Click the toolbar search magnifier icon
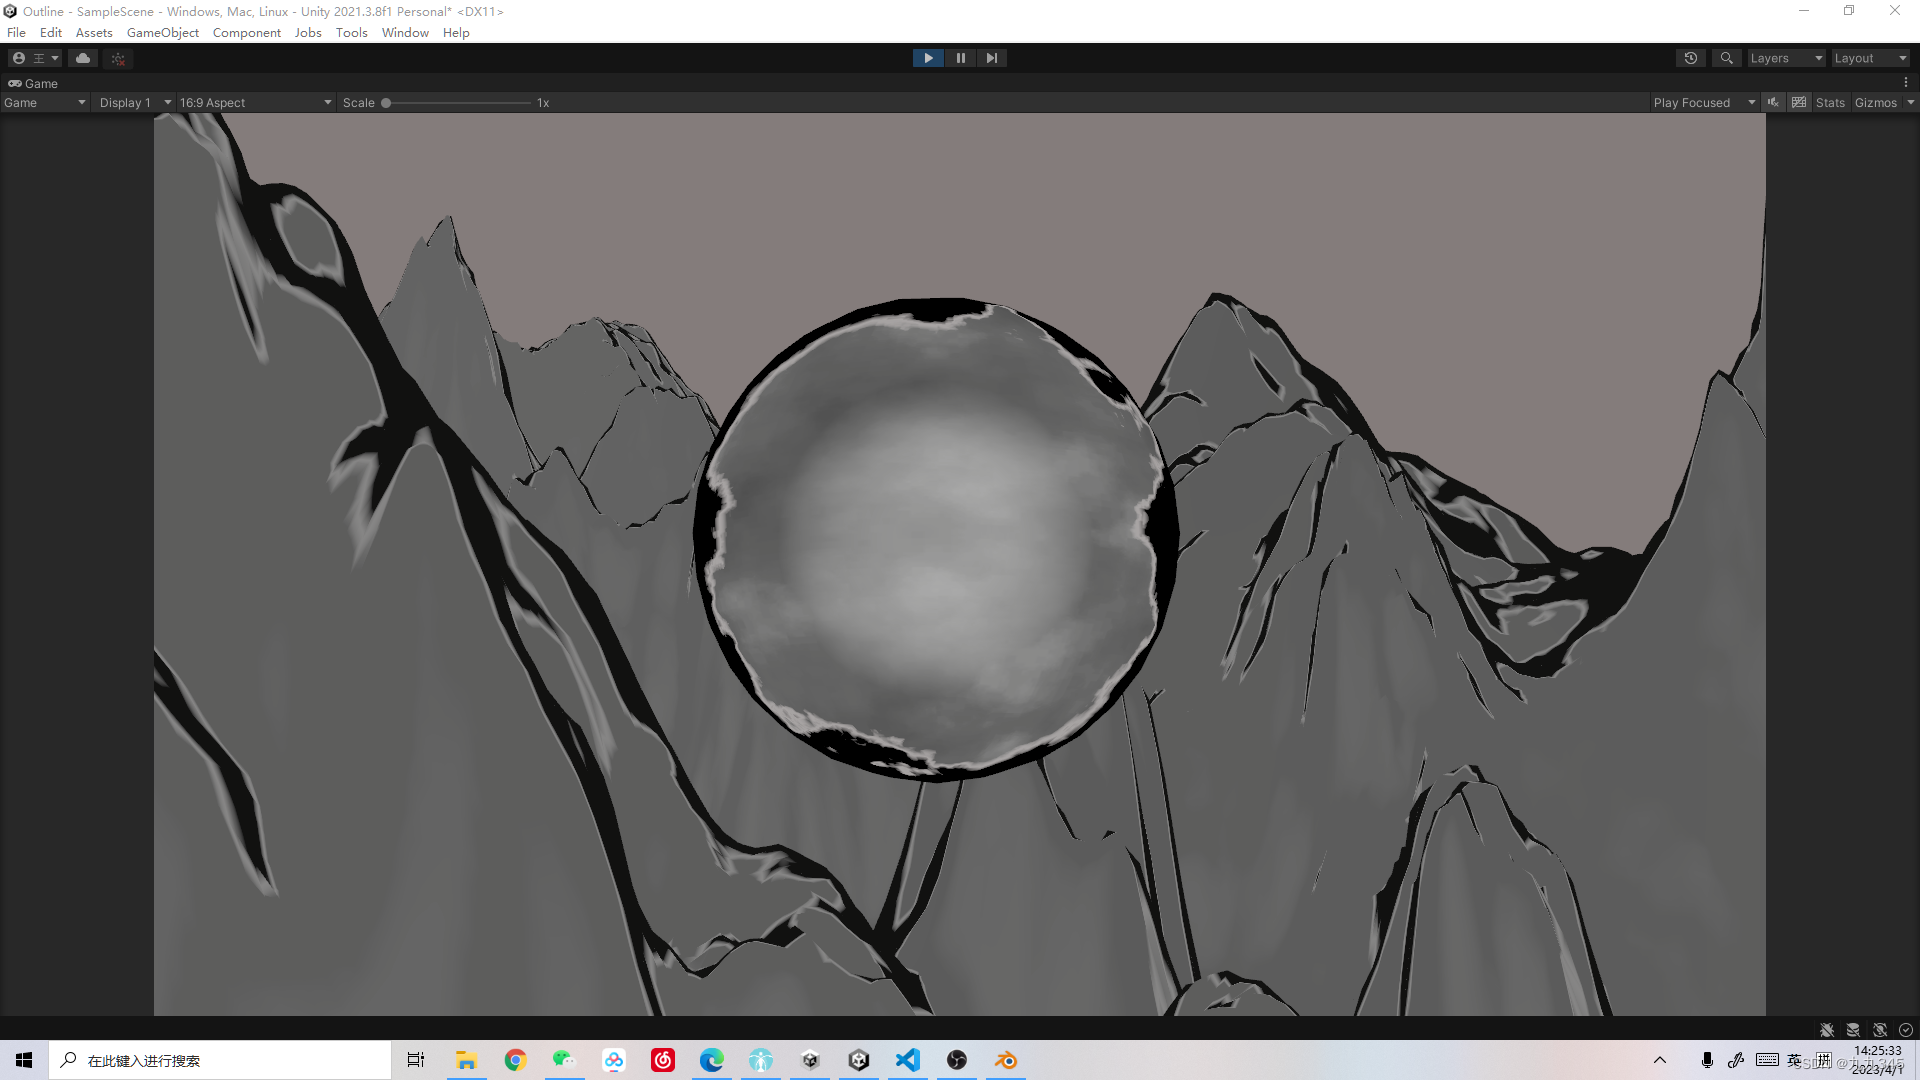 click(x=1726, y=58)
